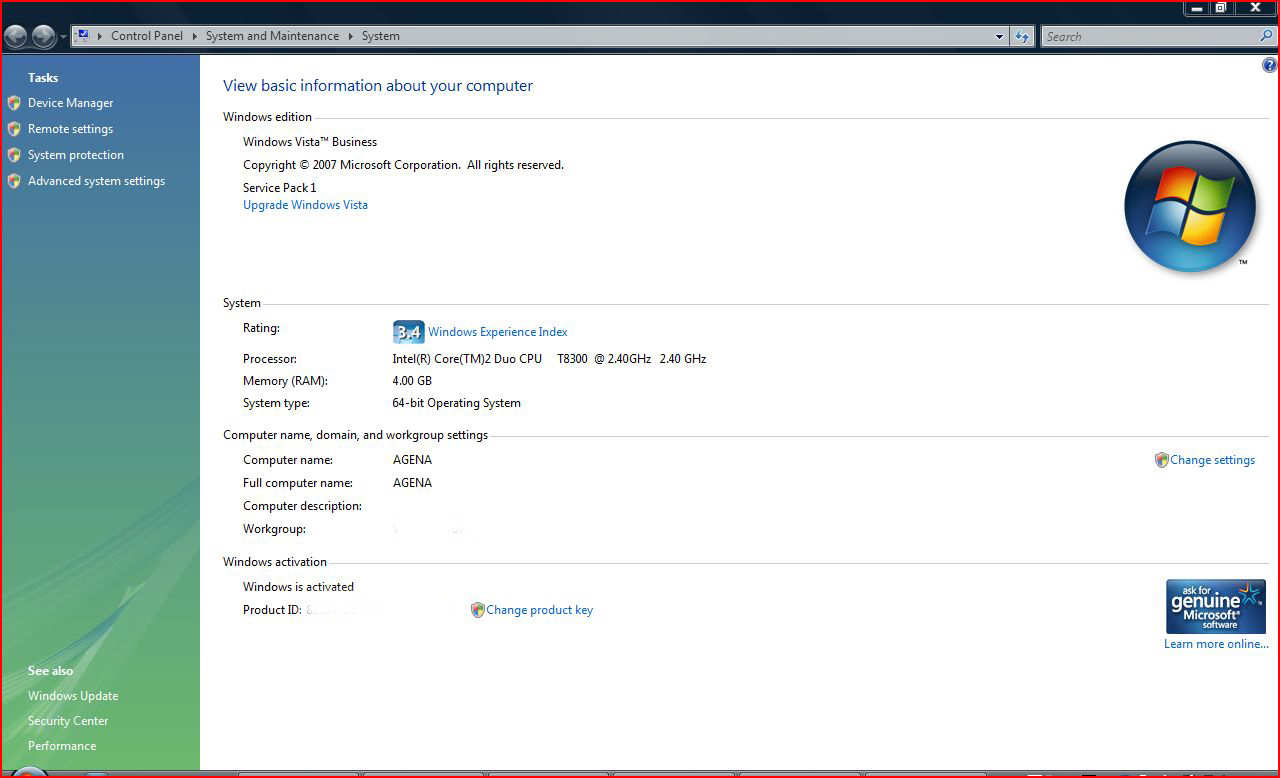Expand the breadcrumb arrow before Control Panel
Image resolution: width=1280 pixels, height=778 pixels.
tap(100, 36)
